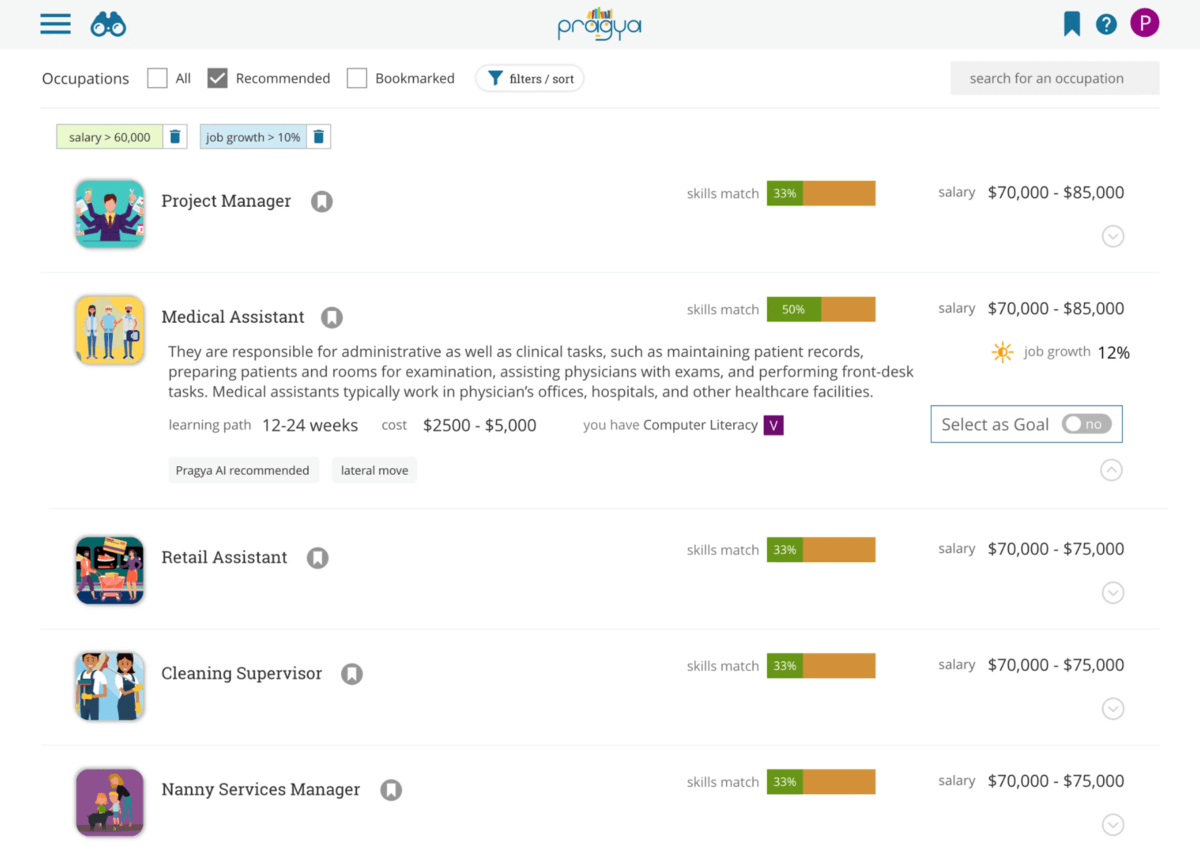Expand the Retail Assistant row
Image resolution: width=1200 pixels, height=849 pixels.
(1112, 593)
